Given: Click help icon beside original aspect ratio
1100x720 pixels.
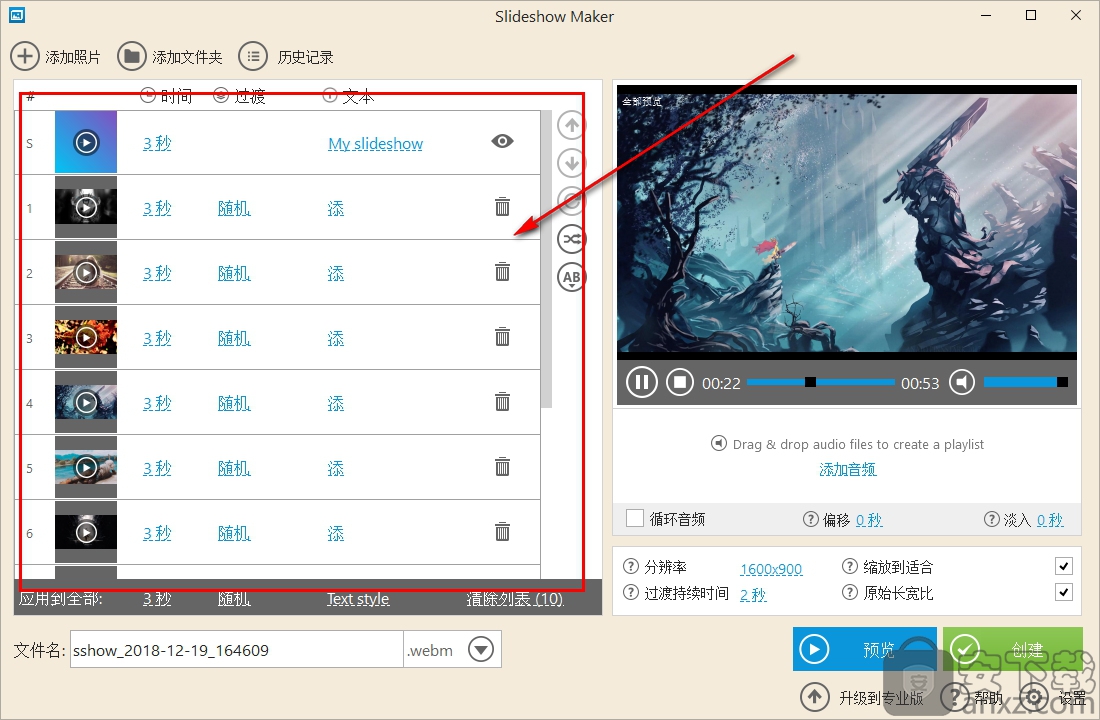Looking at the screenshot, I should coord(850,592).
